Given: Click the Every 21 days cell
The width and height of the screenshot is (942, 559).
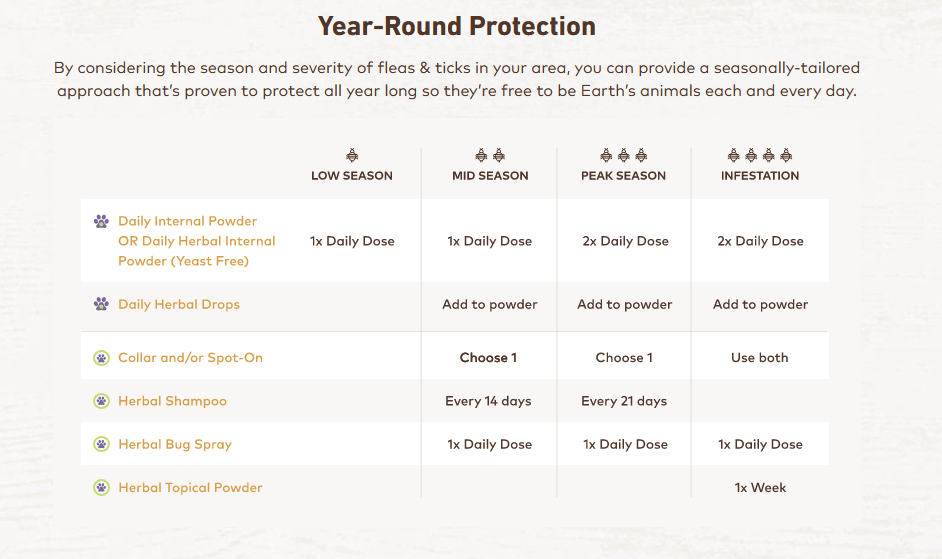Looking at the screenshot, I should [624, 401].
